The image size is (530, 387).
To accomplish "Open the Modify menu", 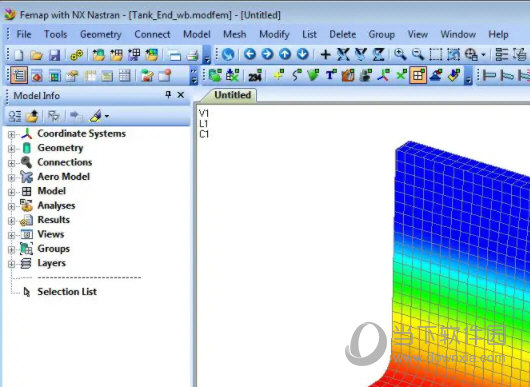I will [x=274, y=34].
